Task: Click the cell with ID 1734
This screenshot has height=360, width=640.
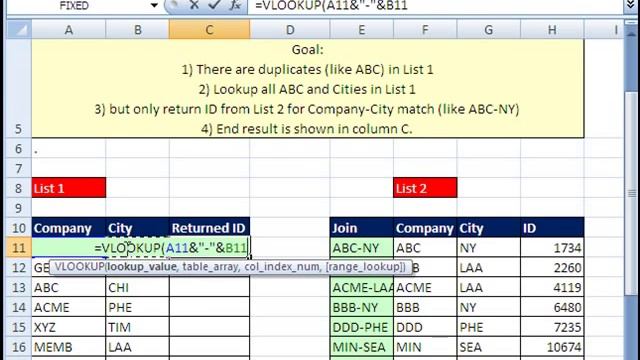Action: click(552, 248)
